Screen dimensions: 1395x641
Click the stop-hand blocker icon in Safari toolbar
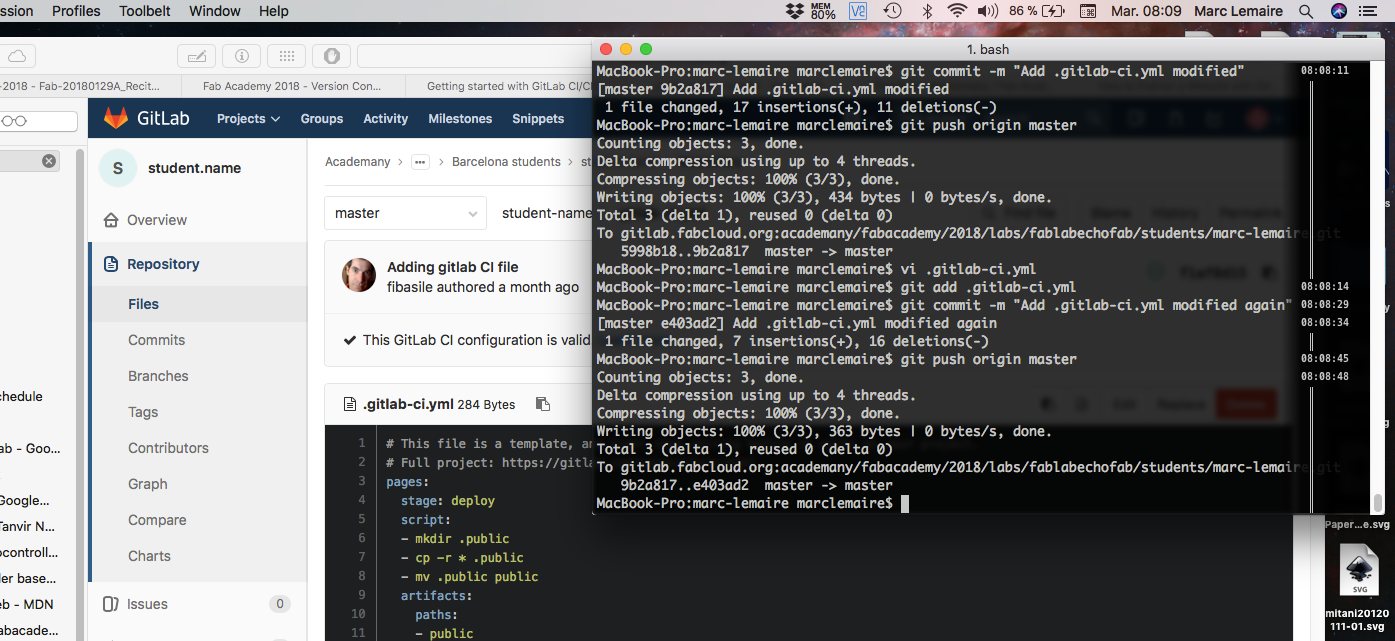331,55
